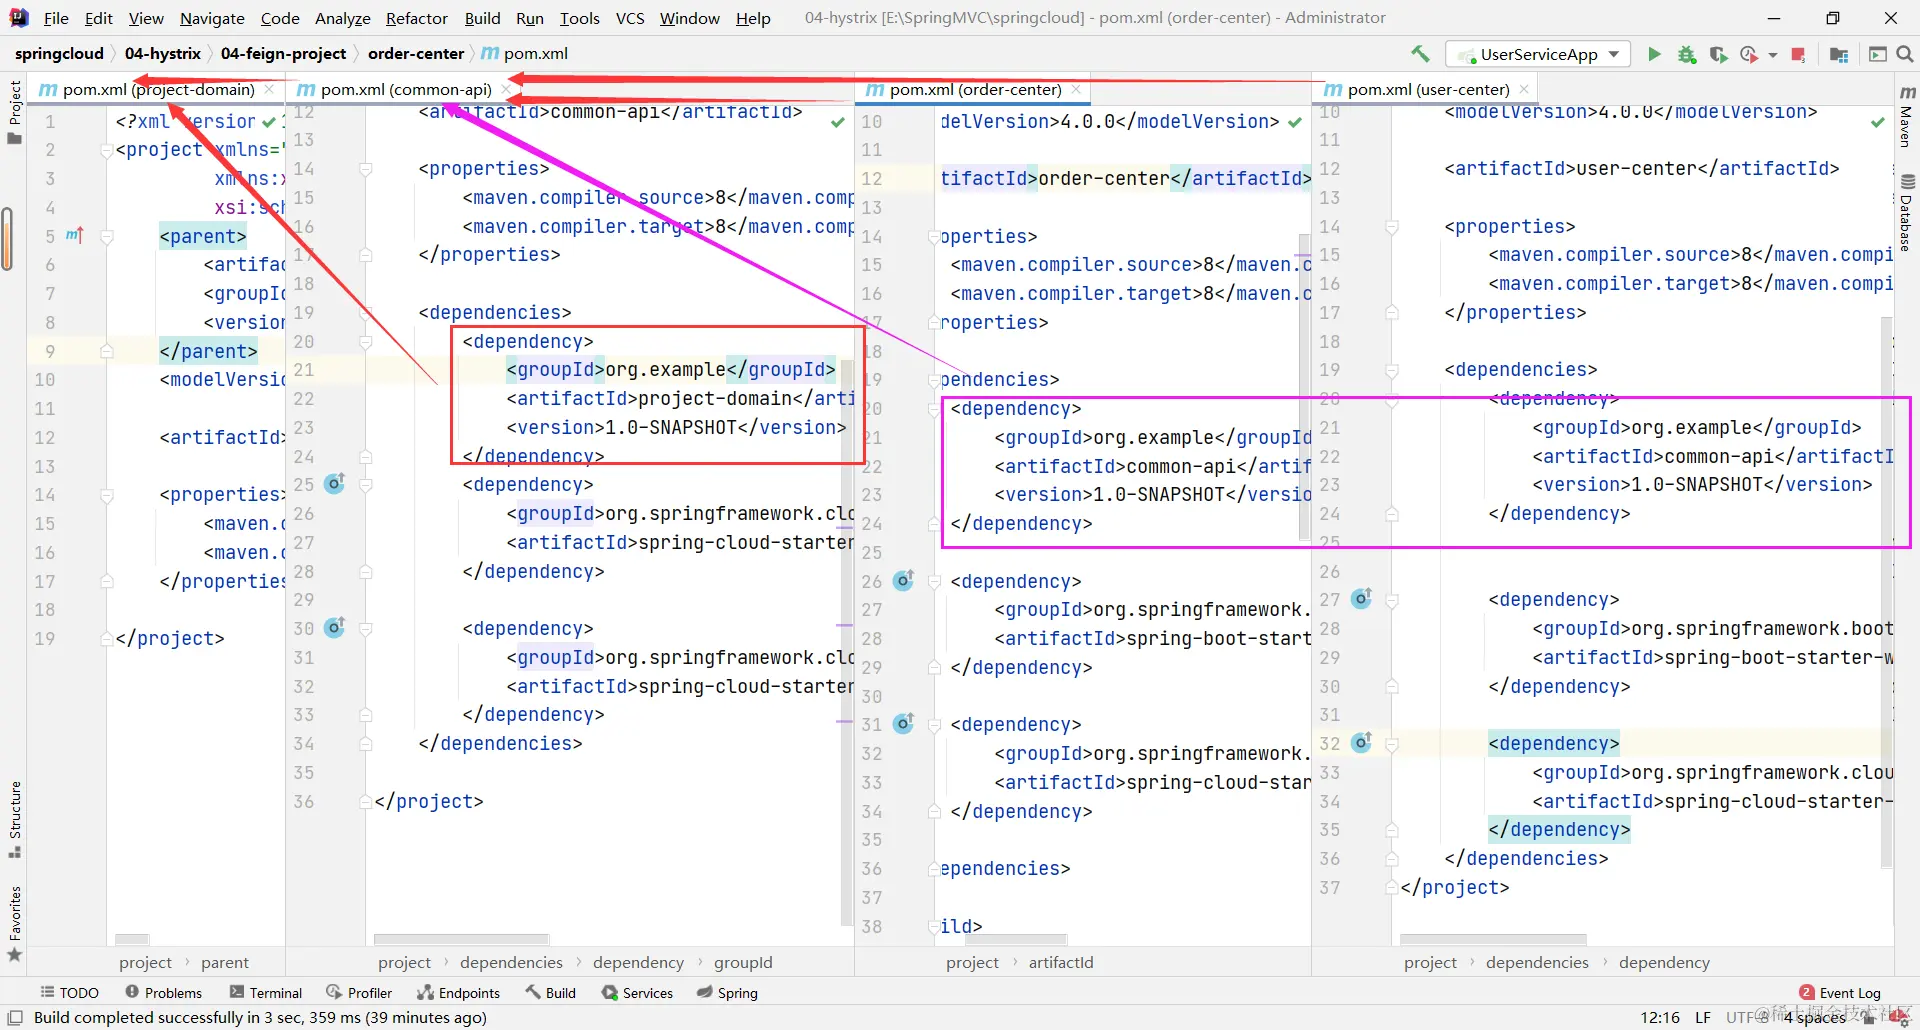
Task: Open the Refactor menu
Action: (x=417, y=18)
